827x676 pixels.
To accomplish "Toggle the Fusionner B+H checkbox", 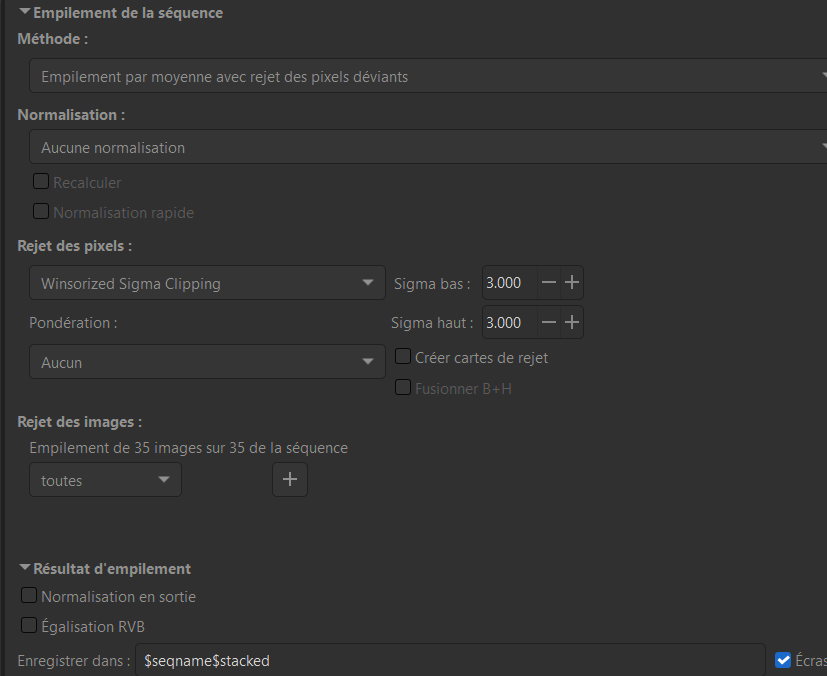I will point(403,387).
